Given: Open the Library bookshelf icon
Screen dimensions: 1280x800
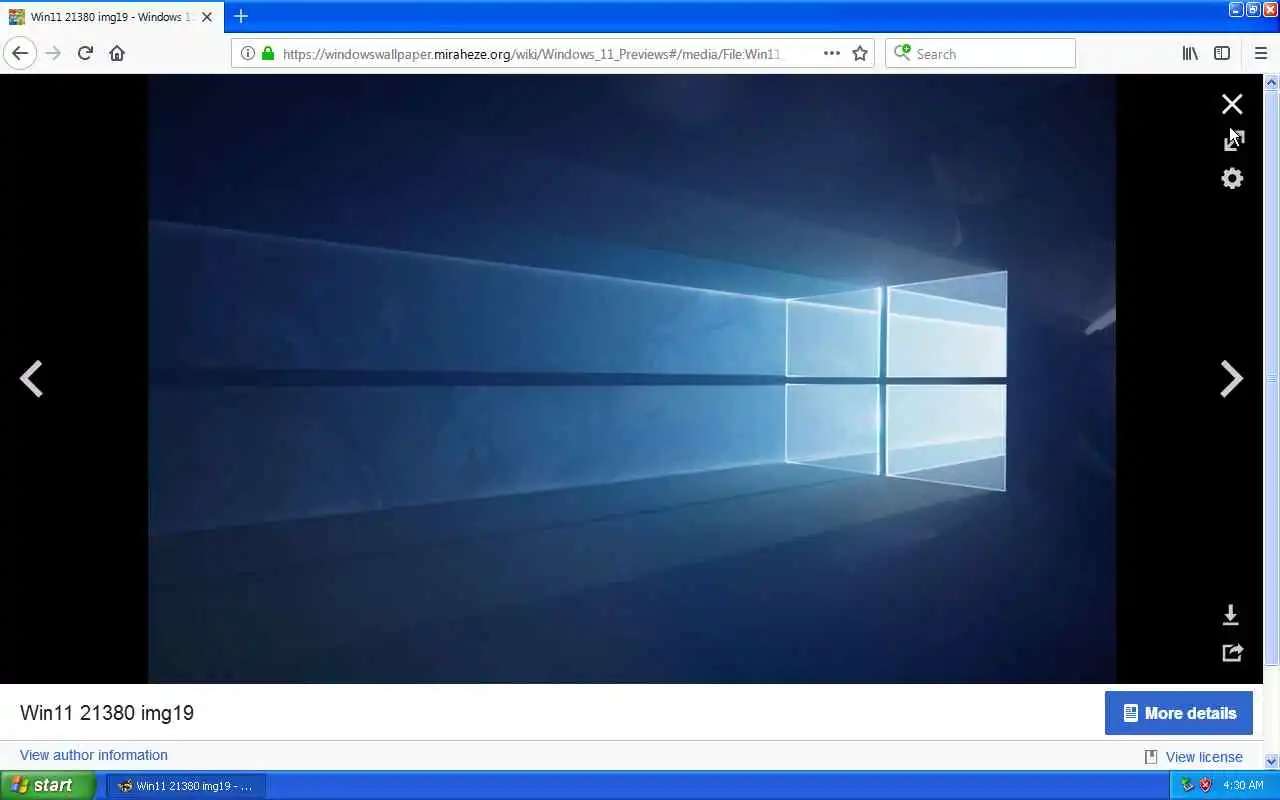Looking at the screenshot, I should (x=1190, y=53).
